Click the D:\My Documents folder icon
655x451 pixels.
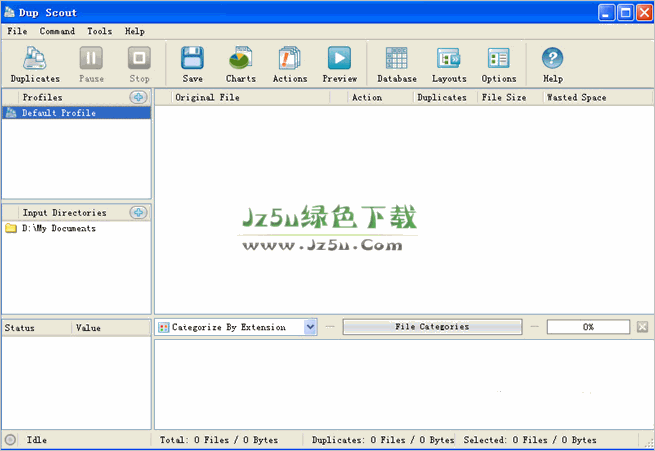pyautogui.click(x=11, y=228)
